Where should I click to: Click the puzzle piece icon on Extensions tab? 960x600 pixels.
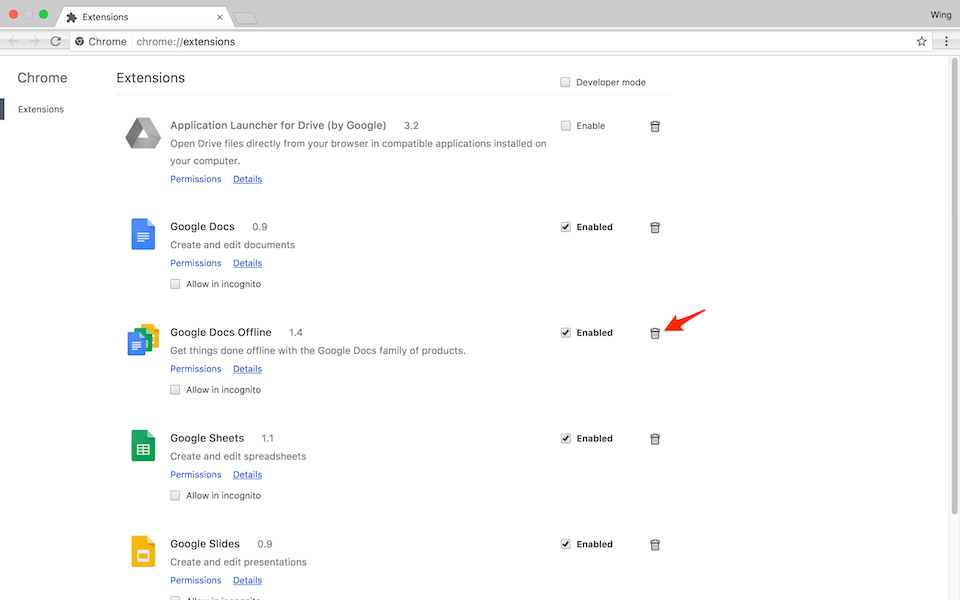(72, 17)
